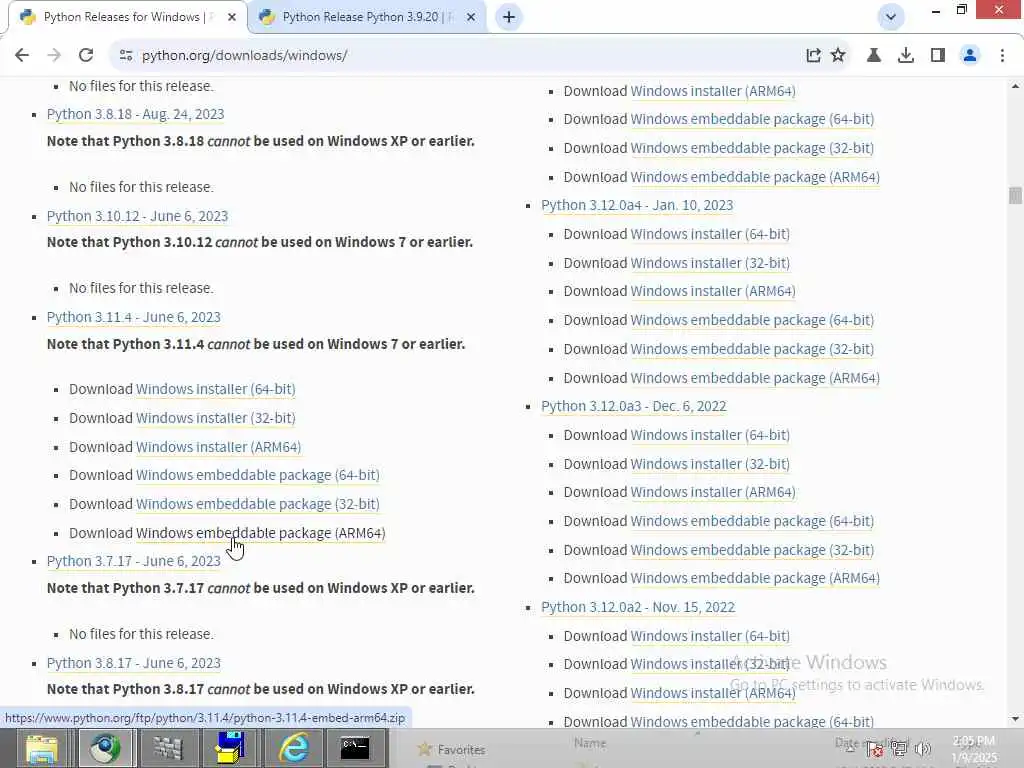Open the tab search dropdown chevron
This screenshot has width=1024, height=768.
890,17
